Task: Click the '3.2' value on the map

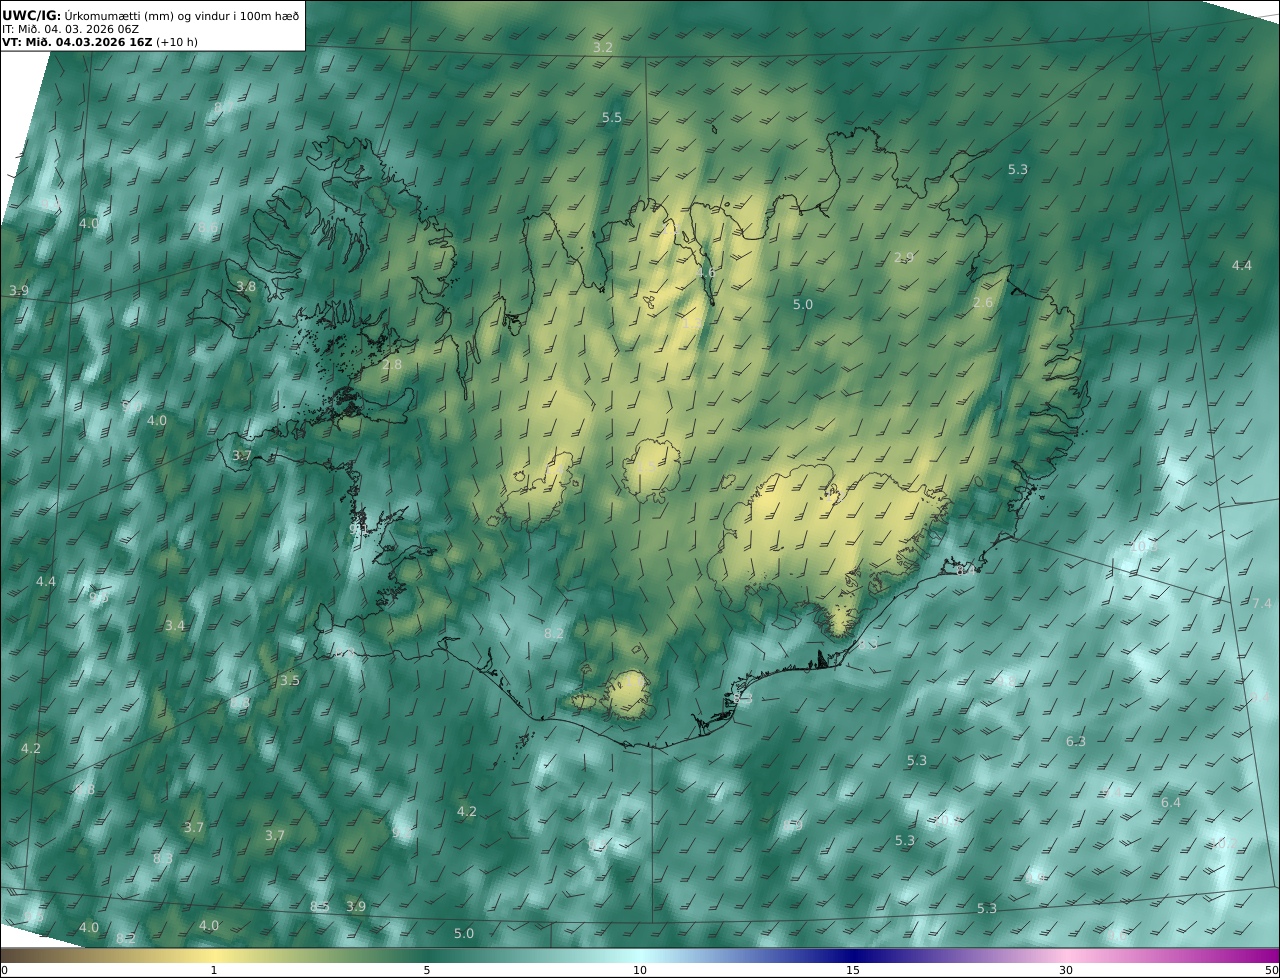Action: 603,48
